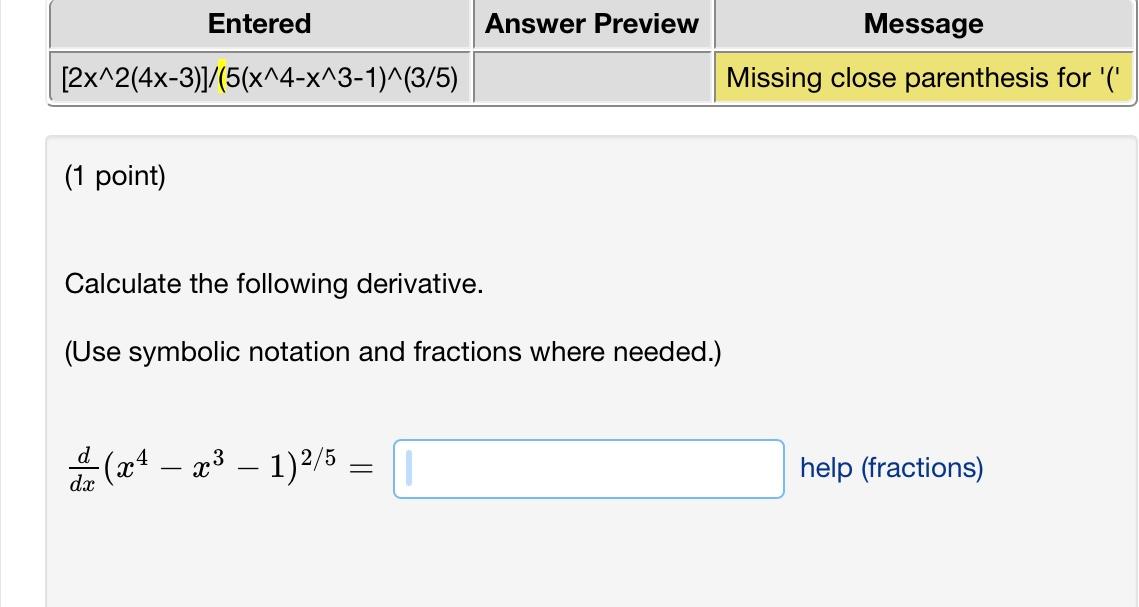Click the empty Answer Preview cell
This screenshot has width=1139, height=607.
click(590, 77)
